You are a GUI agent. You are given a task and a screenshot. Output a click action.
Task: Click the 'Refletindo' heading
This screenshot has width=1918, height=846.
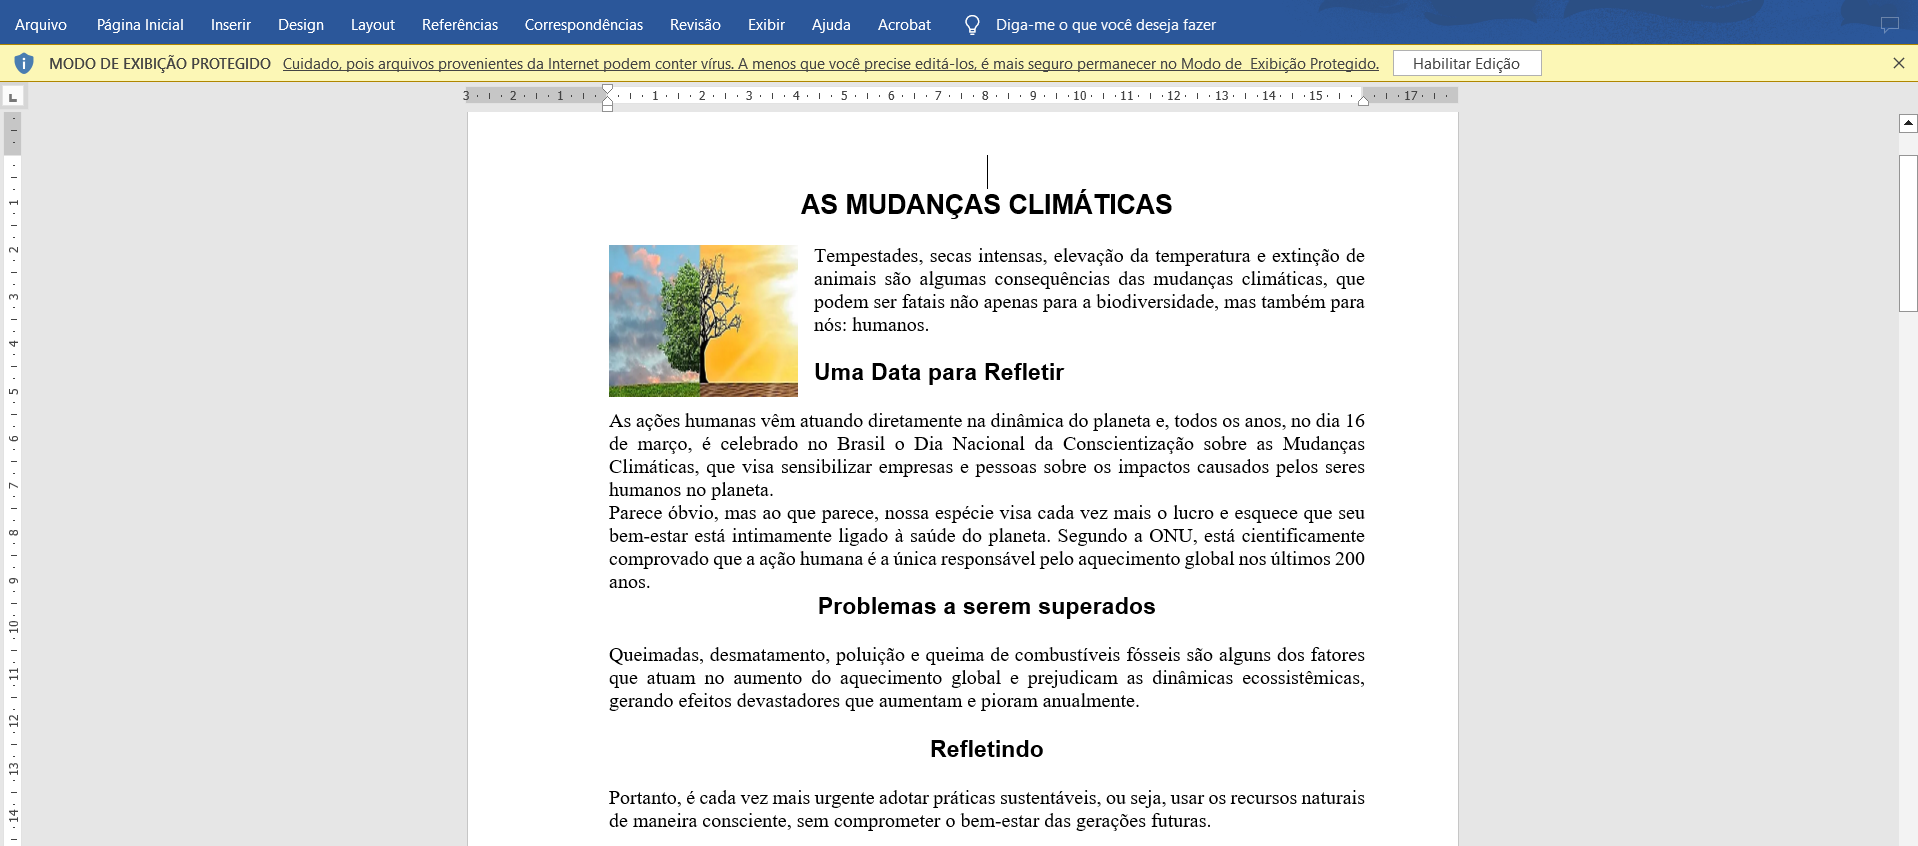point(986,749)
